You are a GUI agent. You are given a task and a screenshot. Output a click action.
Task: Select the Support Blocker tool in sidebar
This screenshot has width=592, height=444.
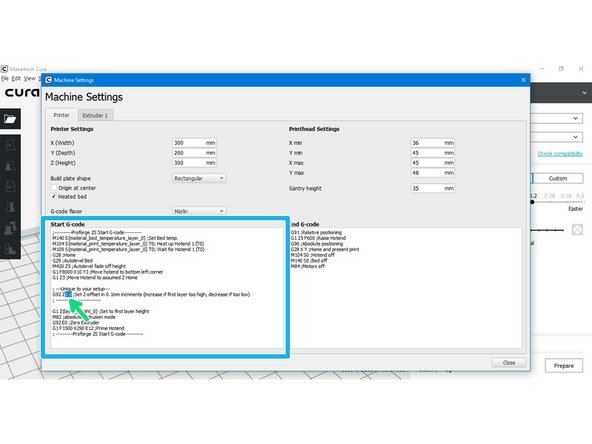coord(10,249)
